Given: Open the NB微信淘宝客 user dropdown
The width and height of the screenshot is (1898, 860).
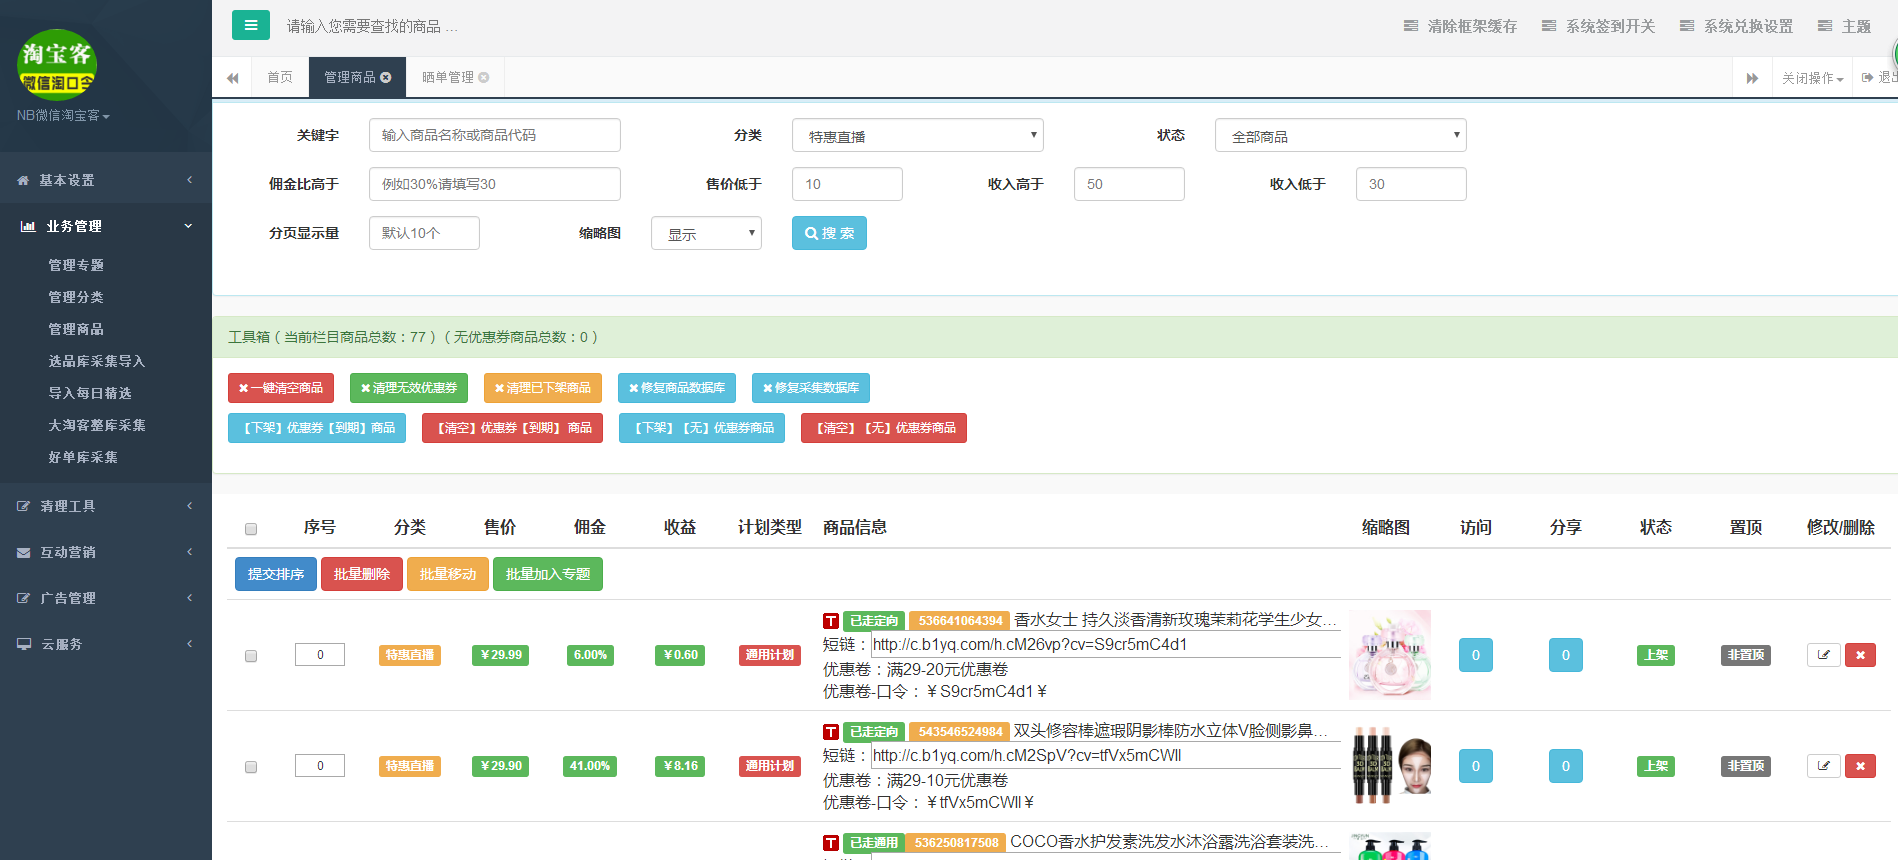Looking at the screenshot, I should coord(63,115).
